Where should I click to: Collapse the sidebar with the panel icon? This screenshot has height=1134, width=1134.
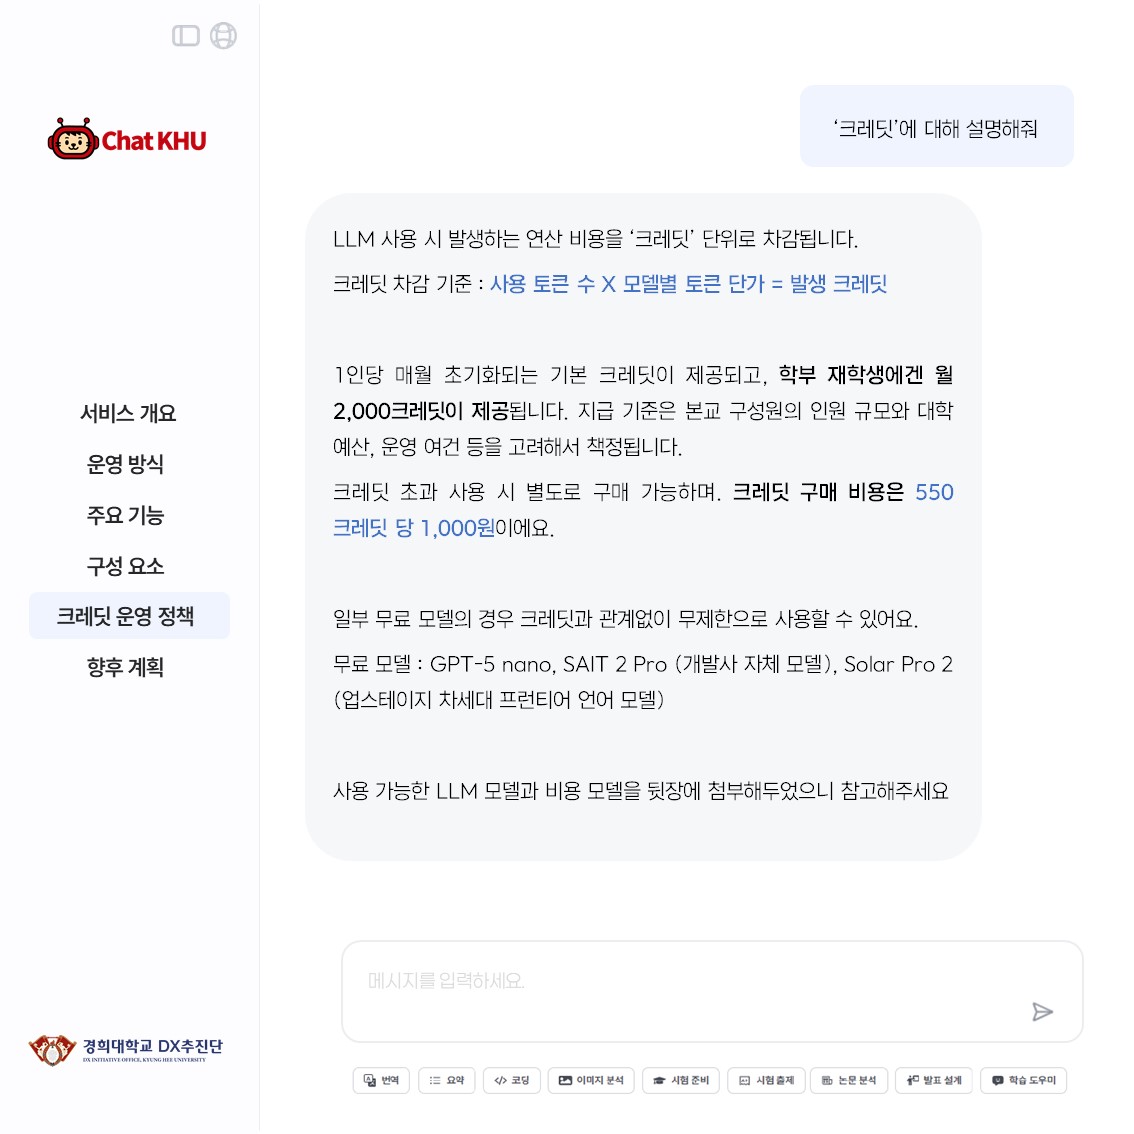point(186,35)
